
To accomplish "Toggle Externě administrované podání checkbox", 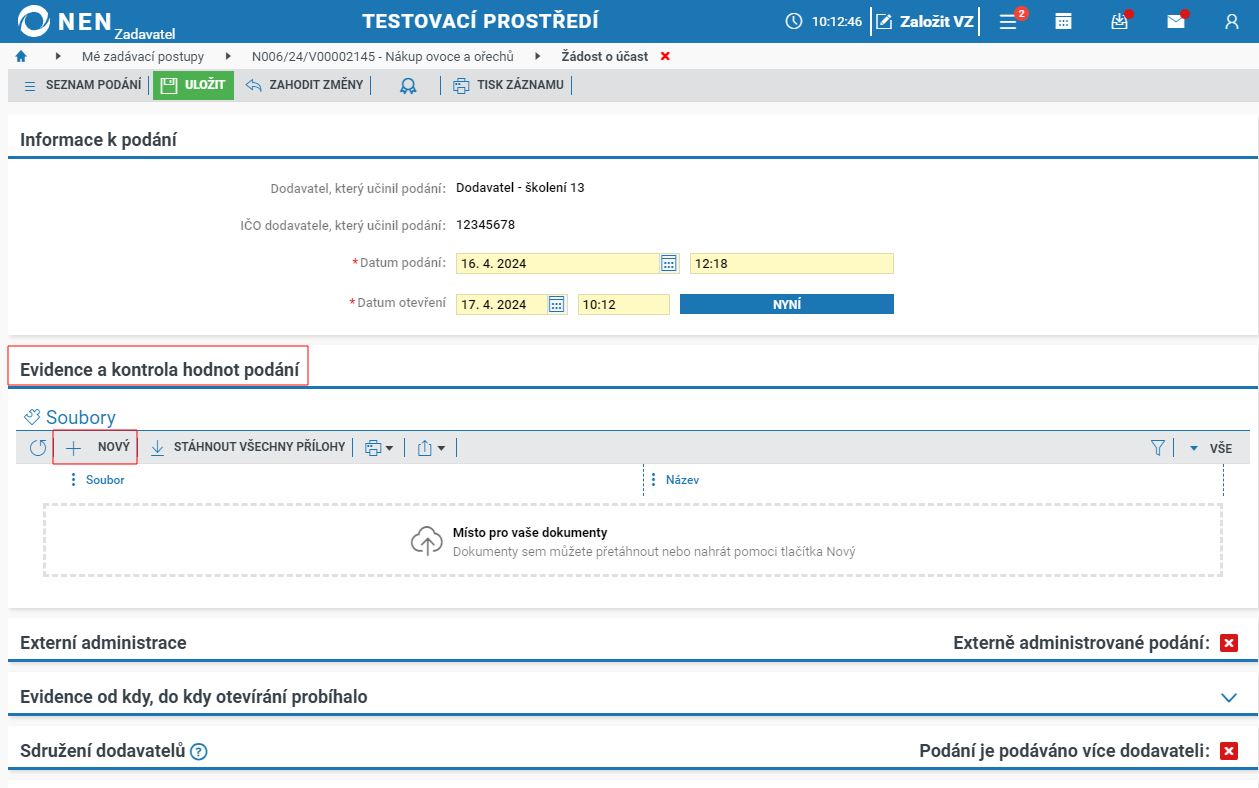I will tap(1229, 643).
